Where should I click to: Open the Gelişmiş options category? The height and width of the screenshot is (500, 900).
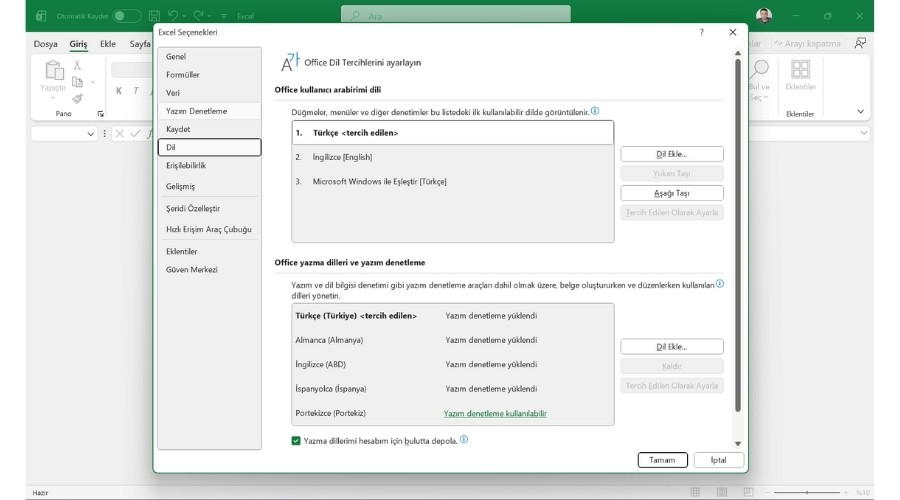click(x=181, y=186)
